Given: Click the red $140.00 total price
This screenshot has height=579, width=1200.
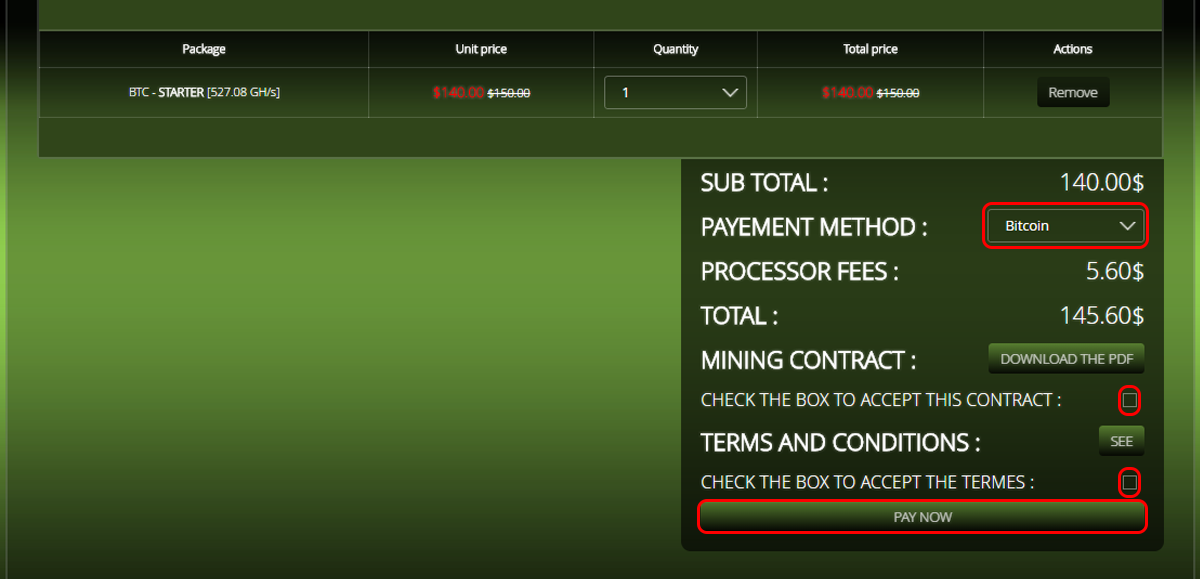Looking at the screenshot, I should (x=848, y=92).
